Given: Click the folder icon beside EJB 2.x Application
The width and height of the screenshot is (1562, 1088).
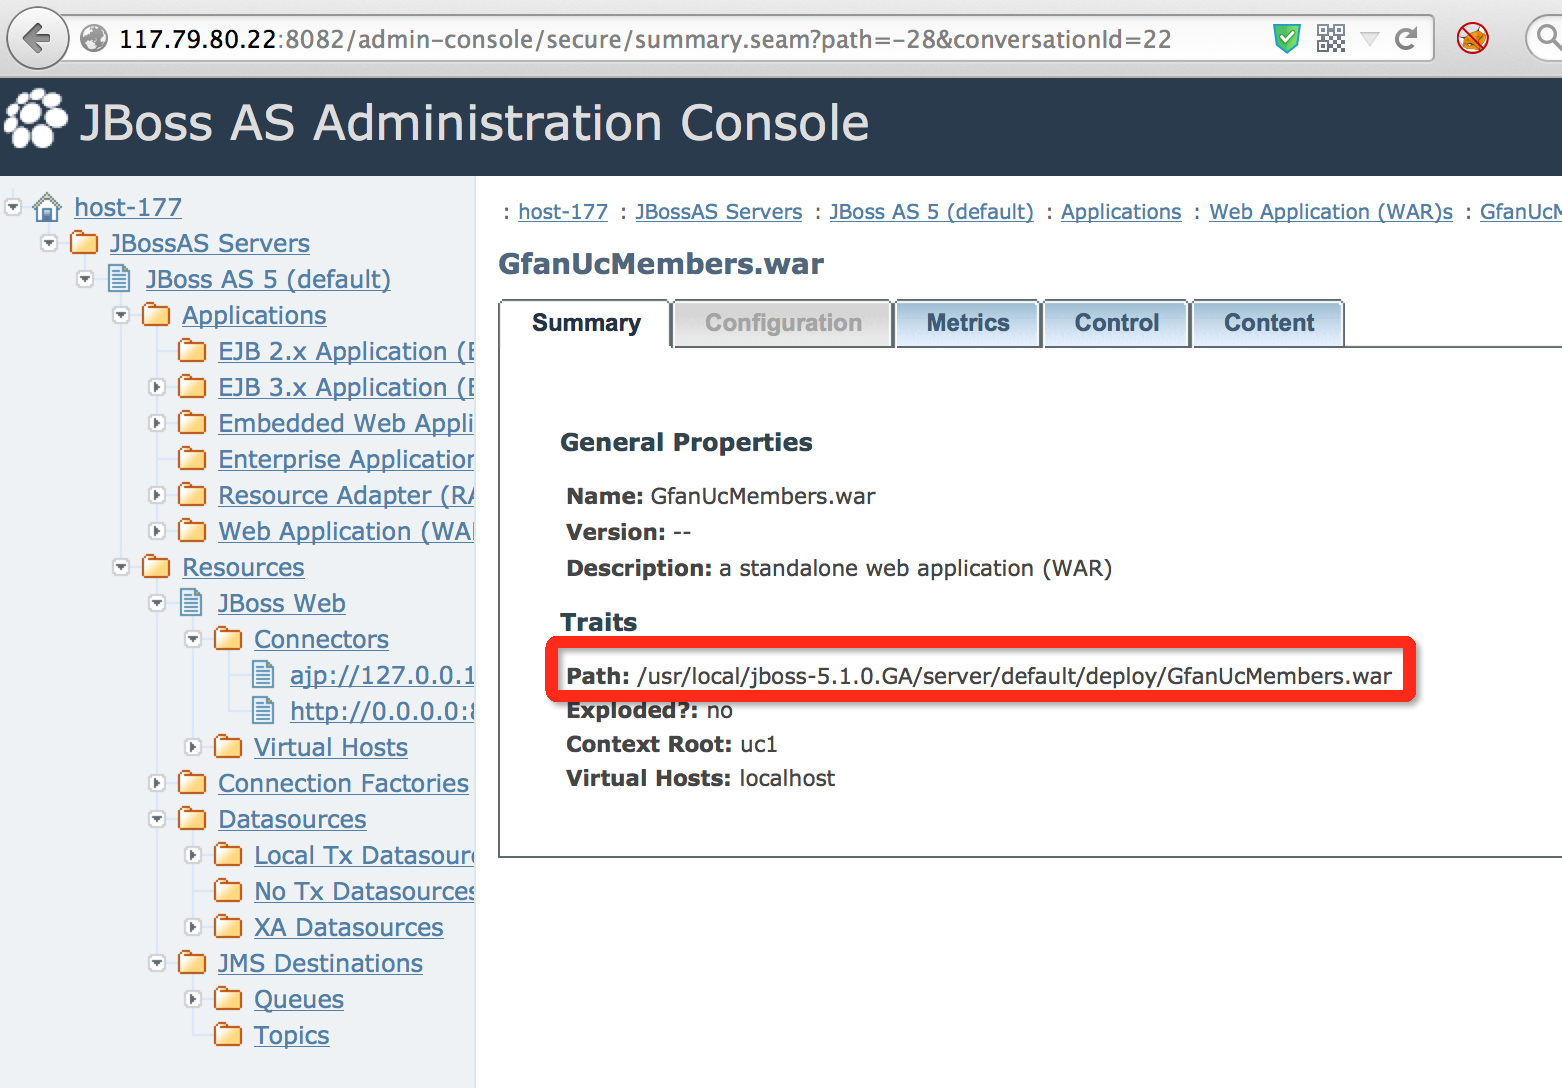Looking at the screenshot, I should coord(192,351).
